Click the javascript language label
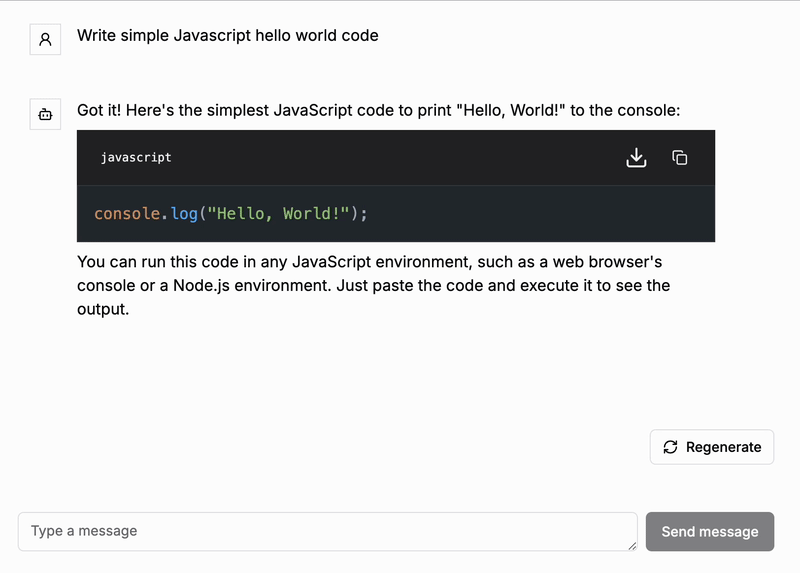 point(136,158)
